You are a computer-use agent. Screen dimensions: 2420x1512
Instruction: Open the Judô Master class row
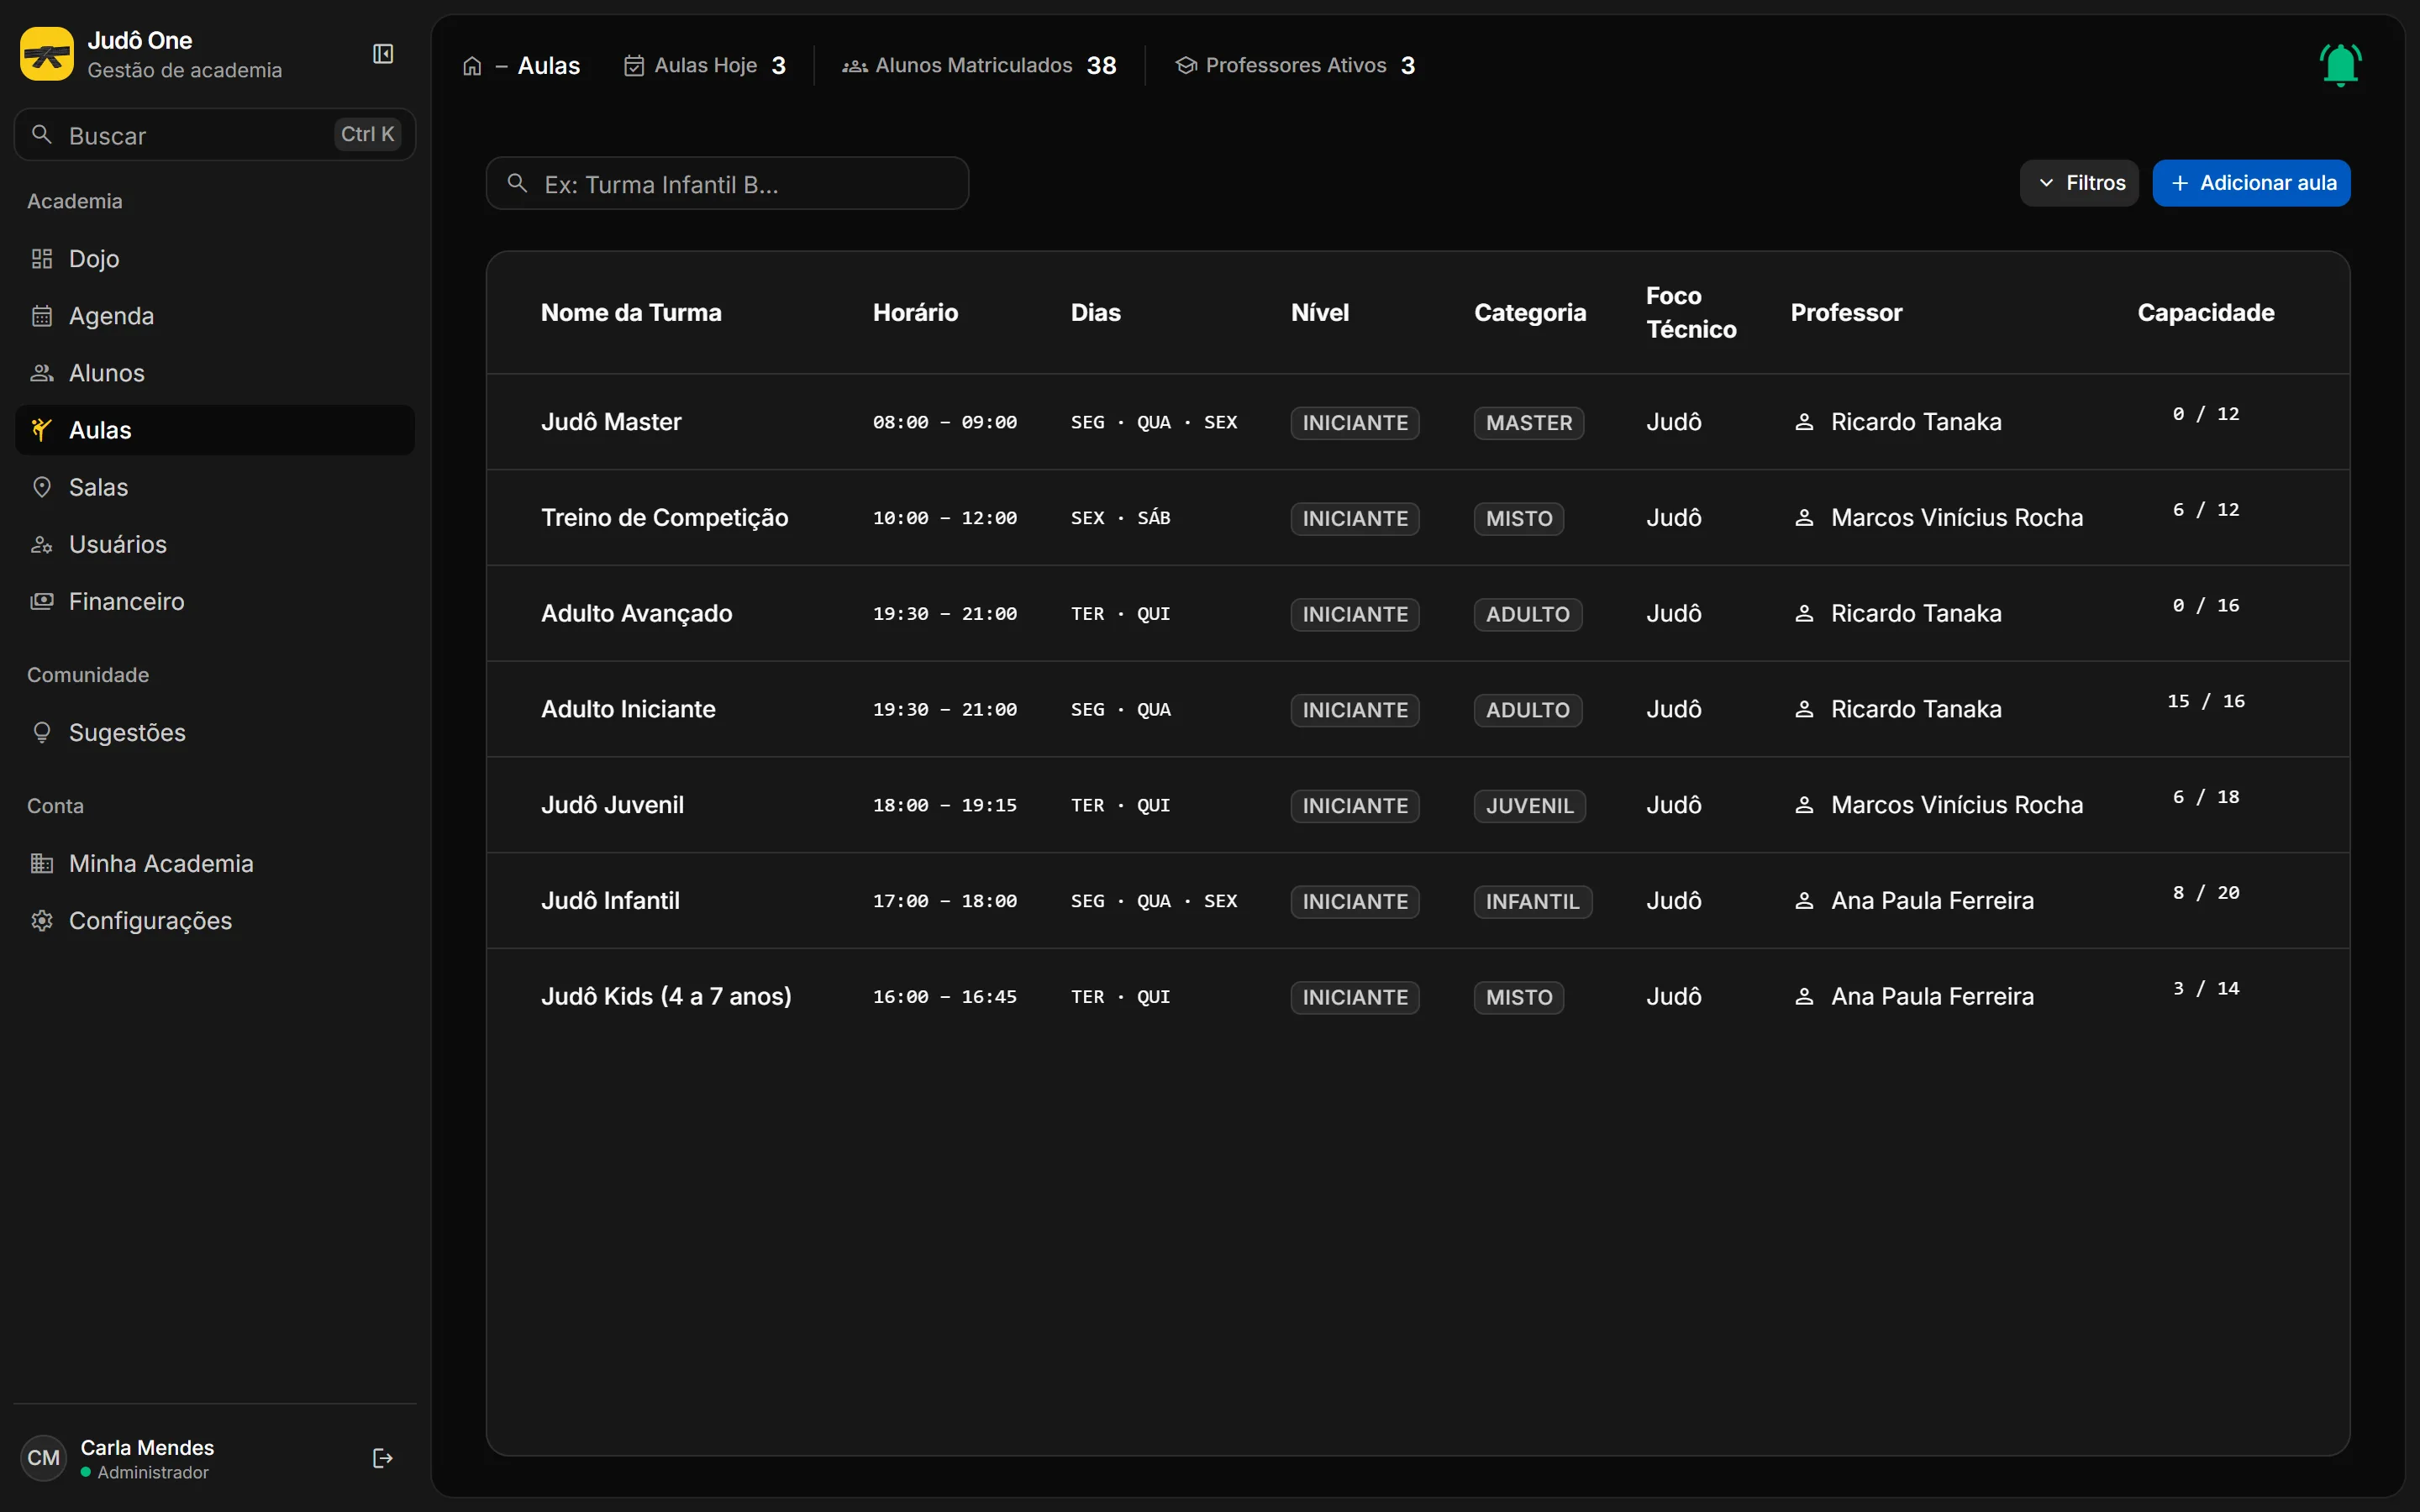click(x=1418, y=422)
